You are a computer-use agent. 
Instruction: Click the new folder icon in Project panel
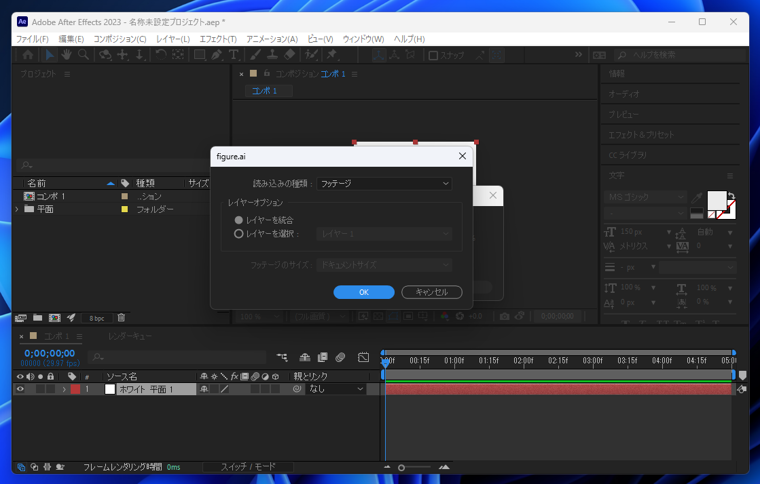point(37,318)
